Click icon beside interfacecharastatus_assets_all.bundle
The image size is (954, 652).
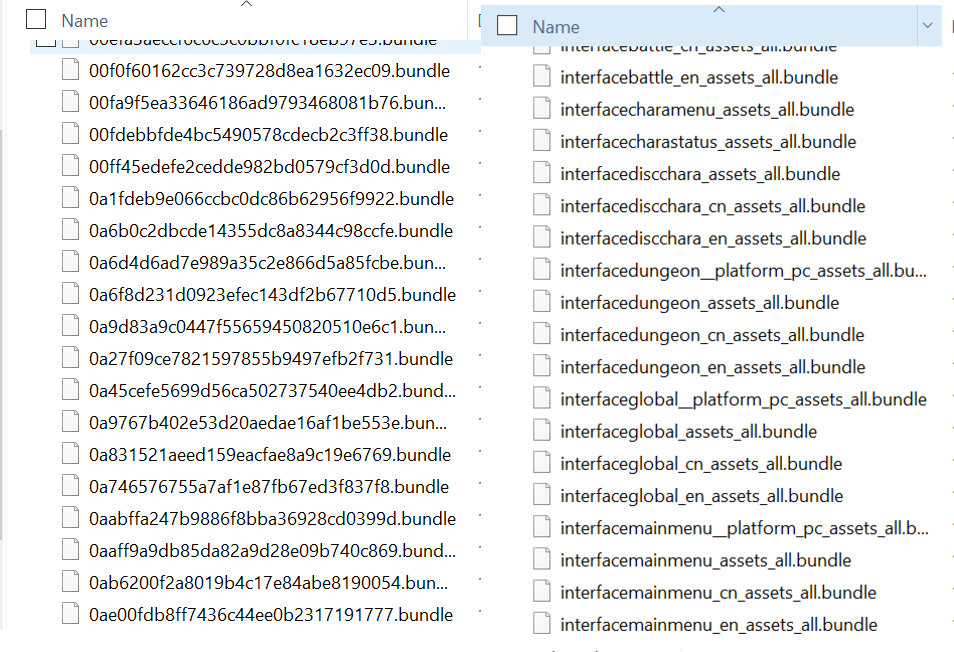pos(542,142)
